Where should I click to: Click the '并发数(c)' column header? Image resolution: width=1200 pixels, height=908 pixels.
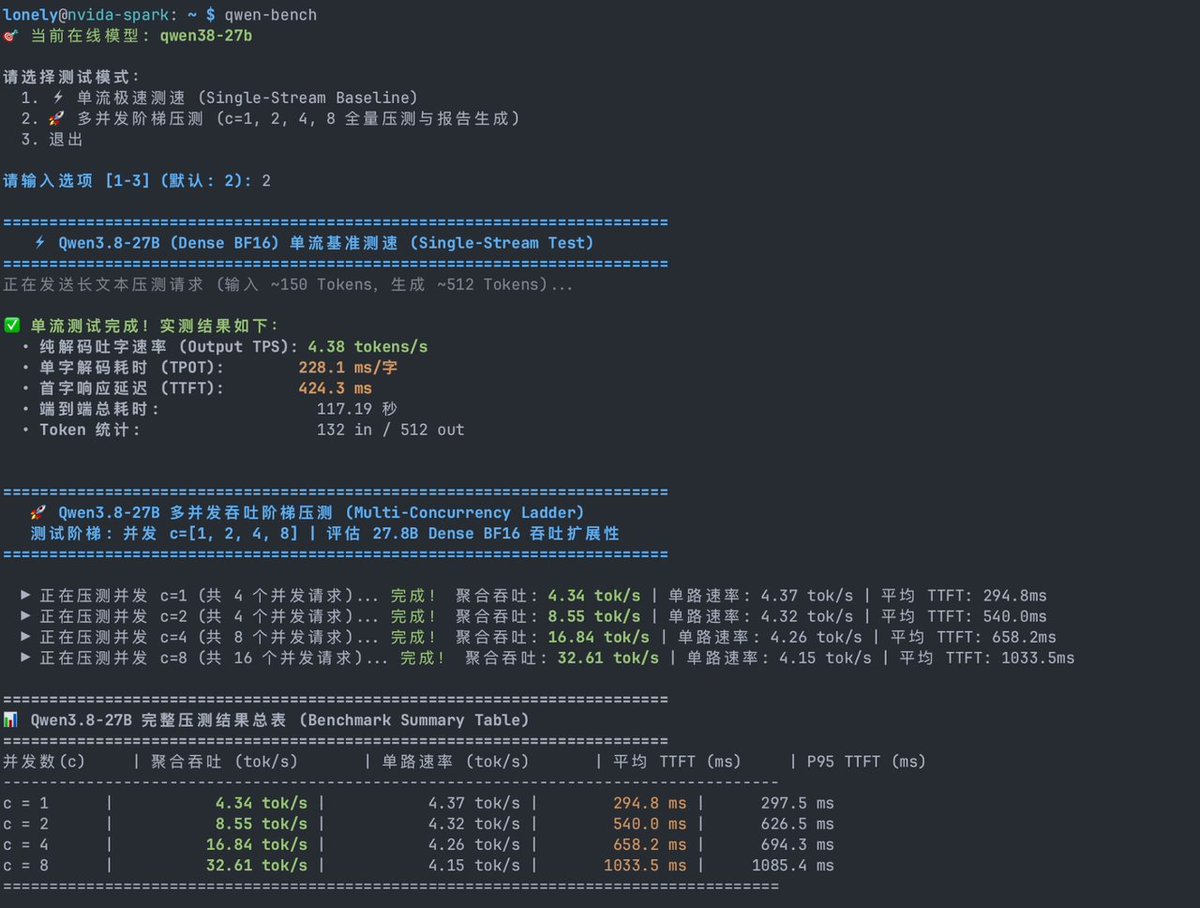44,762
